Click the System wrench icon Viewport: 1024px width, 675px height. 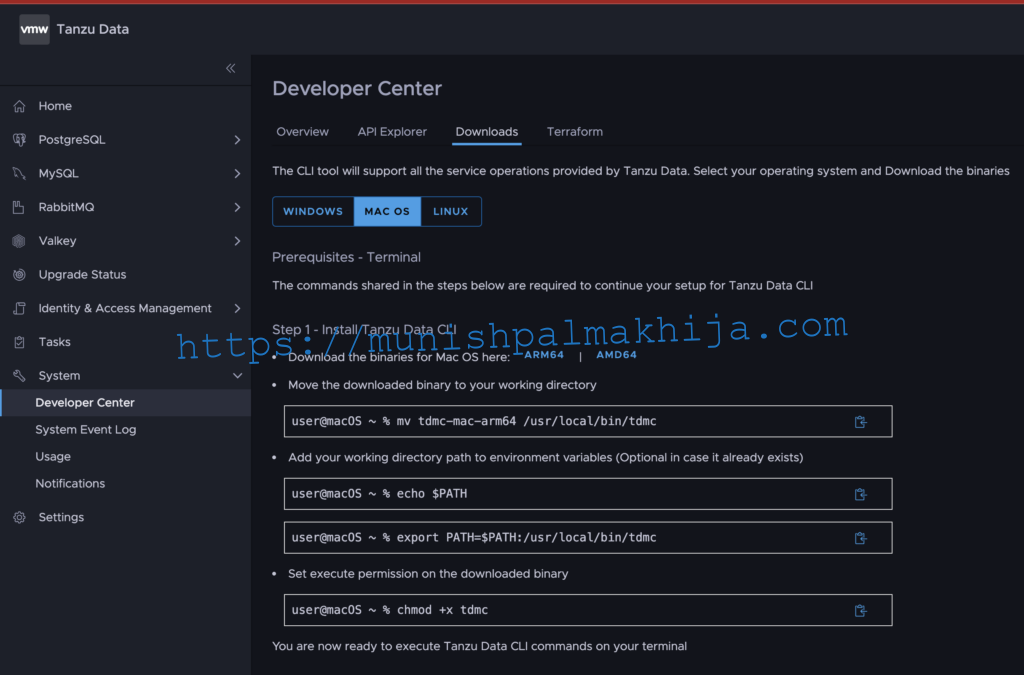[x=20, y=375]
